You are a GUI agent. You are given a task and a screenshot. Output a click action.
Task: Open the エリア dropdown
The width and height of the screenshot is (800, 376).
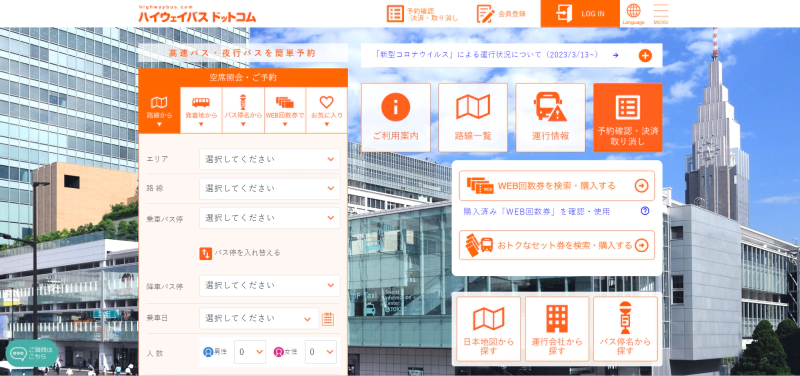(x=269, y=159)
